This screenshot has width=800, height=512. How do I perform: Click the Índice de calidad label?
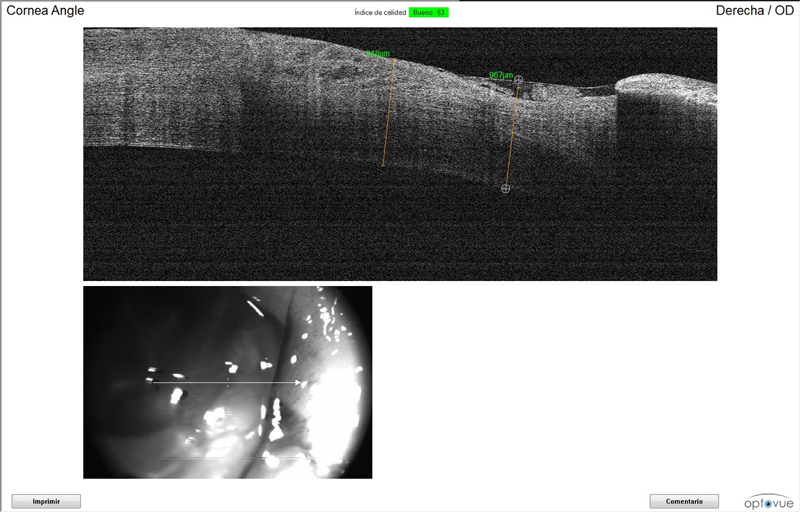(x=380, y=12)
